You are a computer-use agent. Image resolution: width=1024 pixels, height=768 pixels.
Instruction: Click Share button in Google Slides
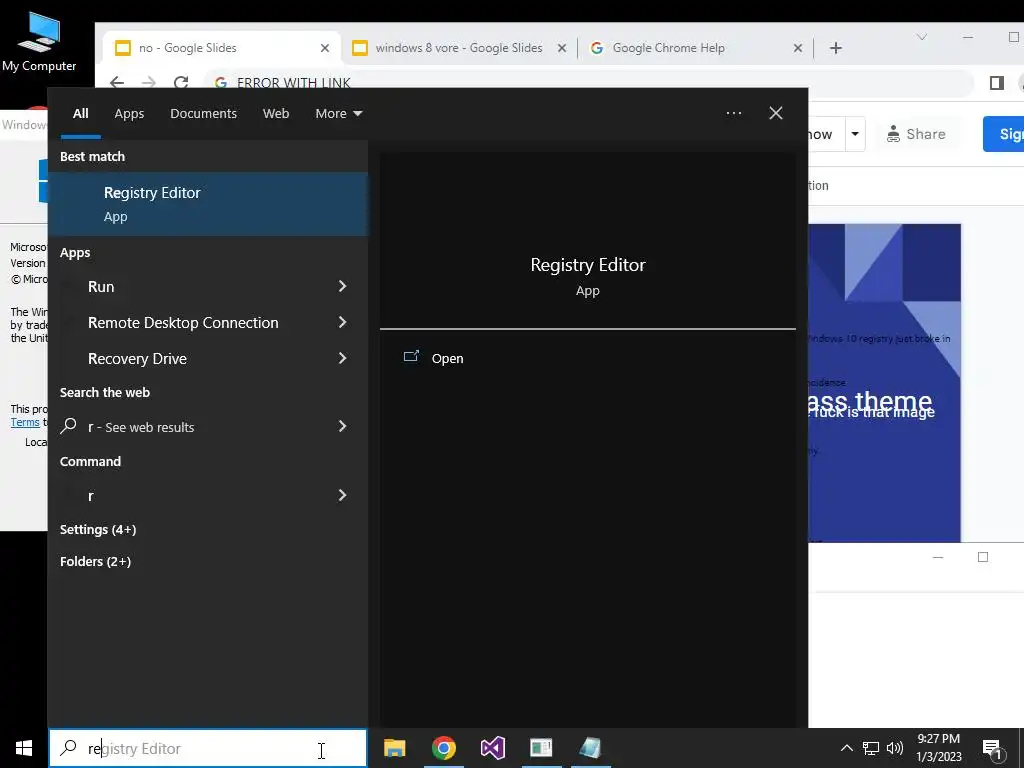tap(916, 134)
